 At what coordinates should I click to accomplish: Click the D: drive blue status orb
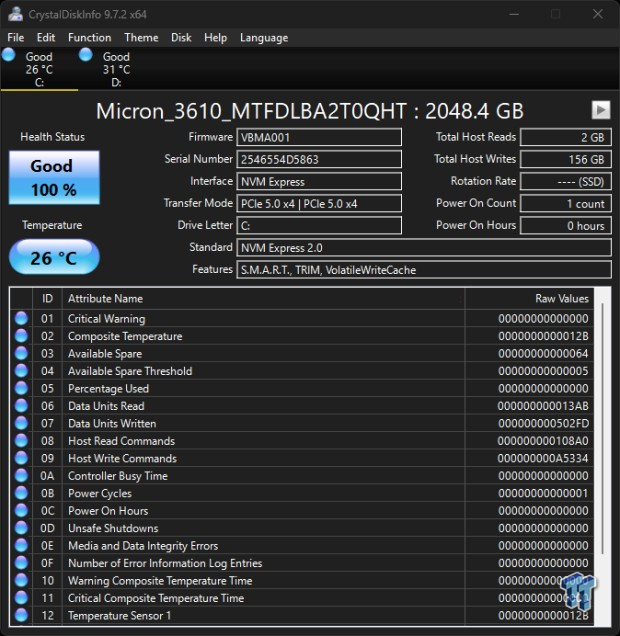(x=86, y=55)
